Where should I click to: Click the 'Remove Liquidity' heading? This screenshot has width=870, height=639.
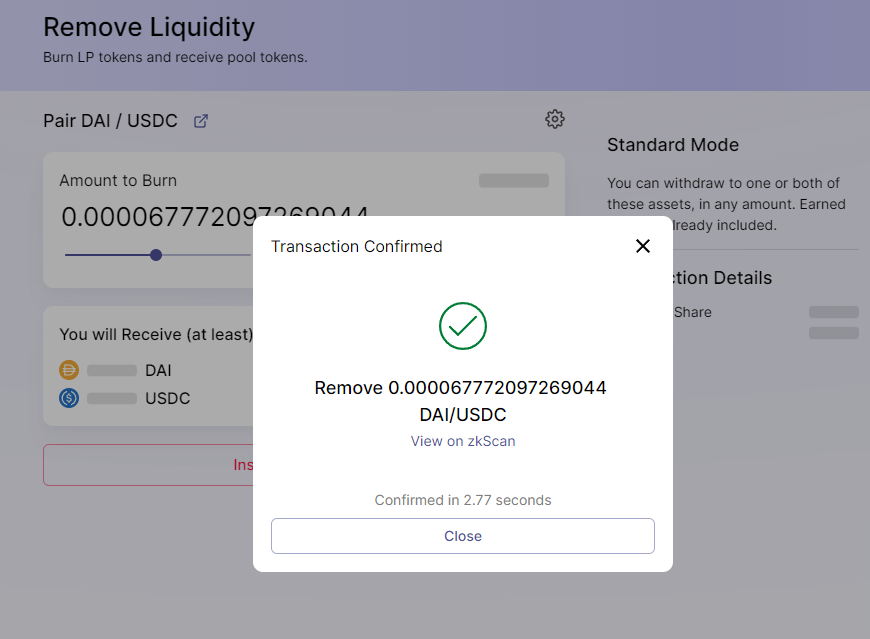(149, 27)
